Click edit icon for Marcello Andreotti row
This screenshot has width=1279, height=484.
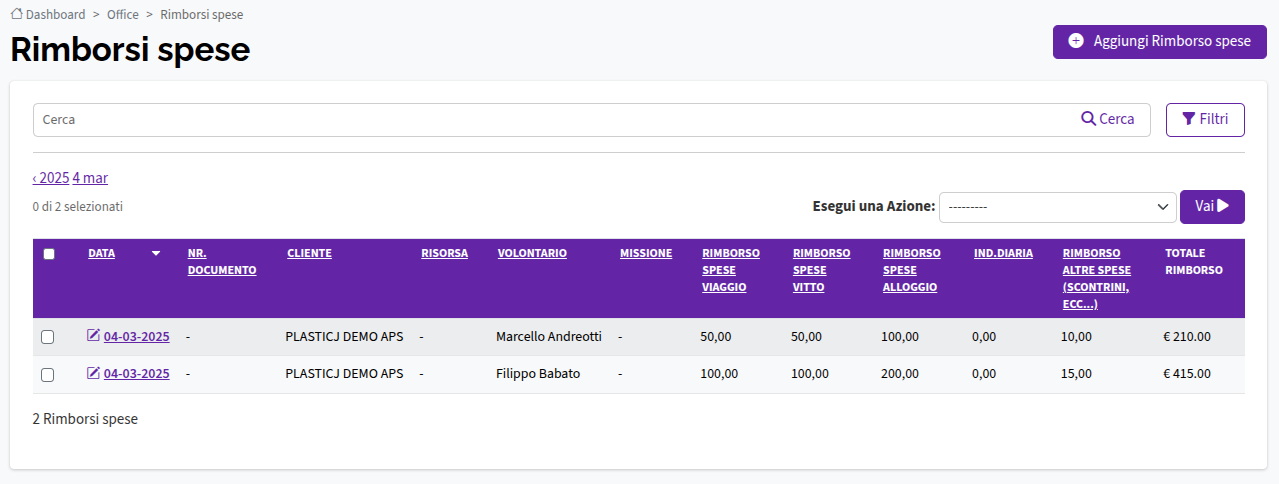coord(93,336)
